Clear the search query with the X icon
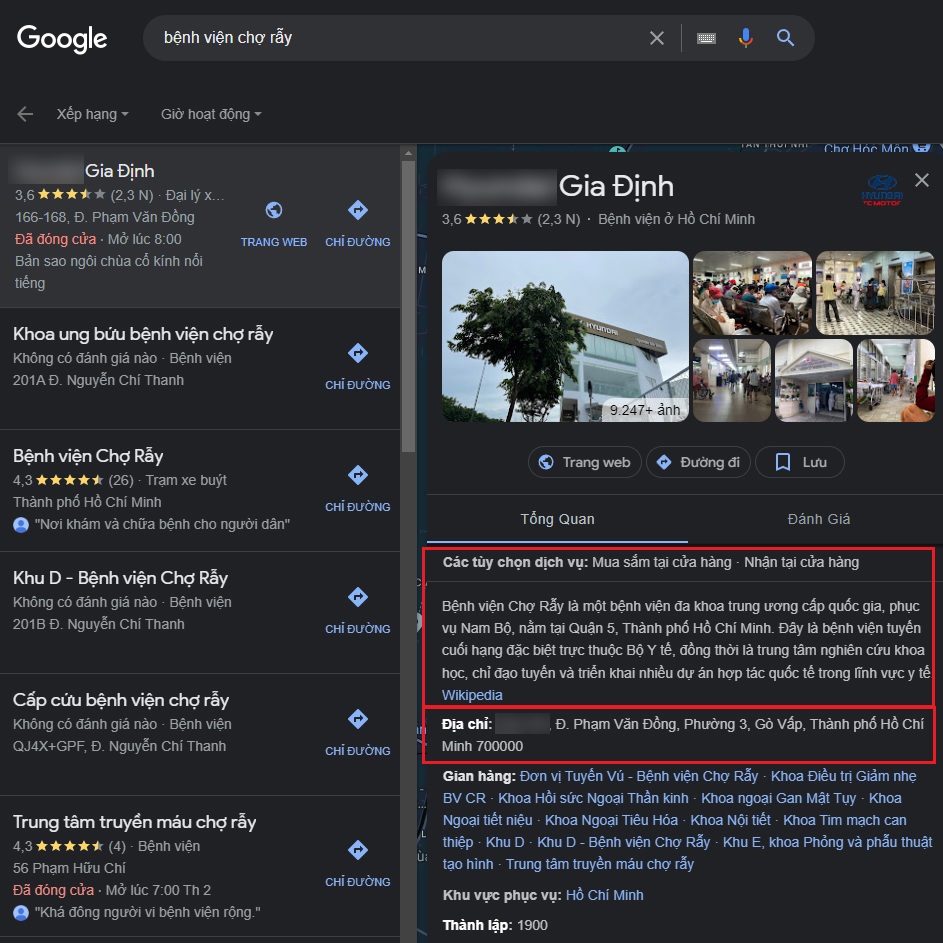 click(657, 38)
